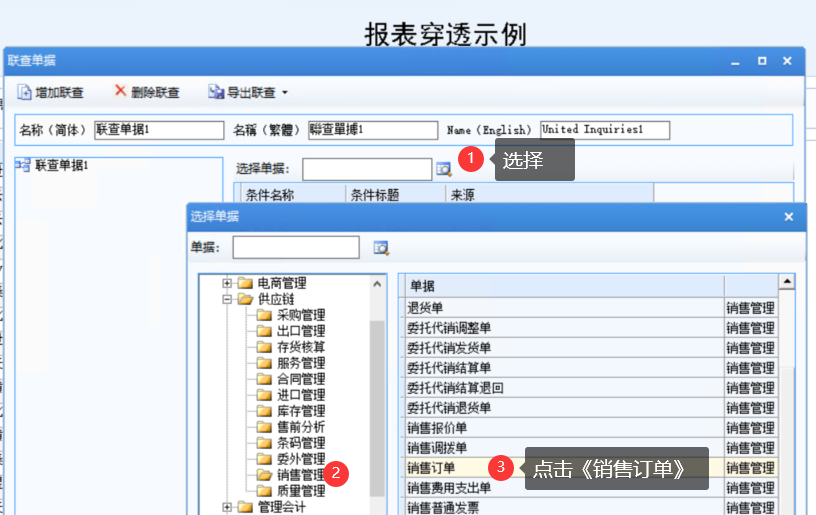Close the 选择单据 dialog
Screen dimensions: 816x515
(x=789, y=217)
